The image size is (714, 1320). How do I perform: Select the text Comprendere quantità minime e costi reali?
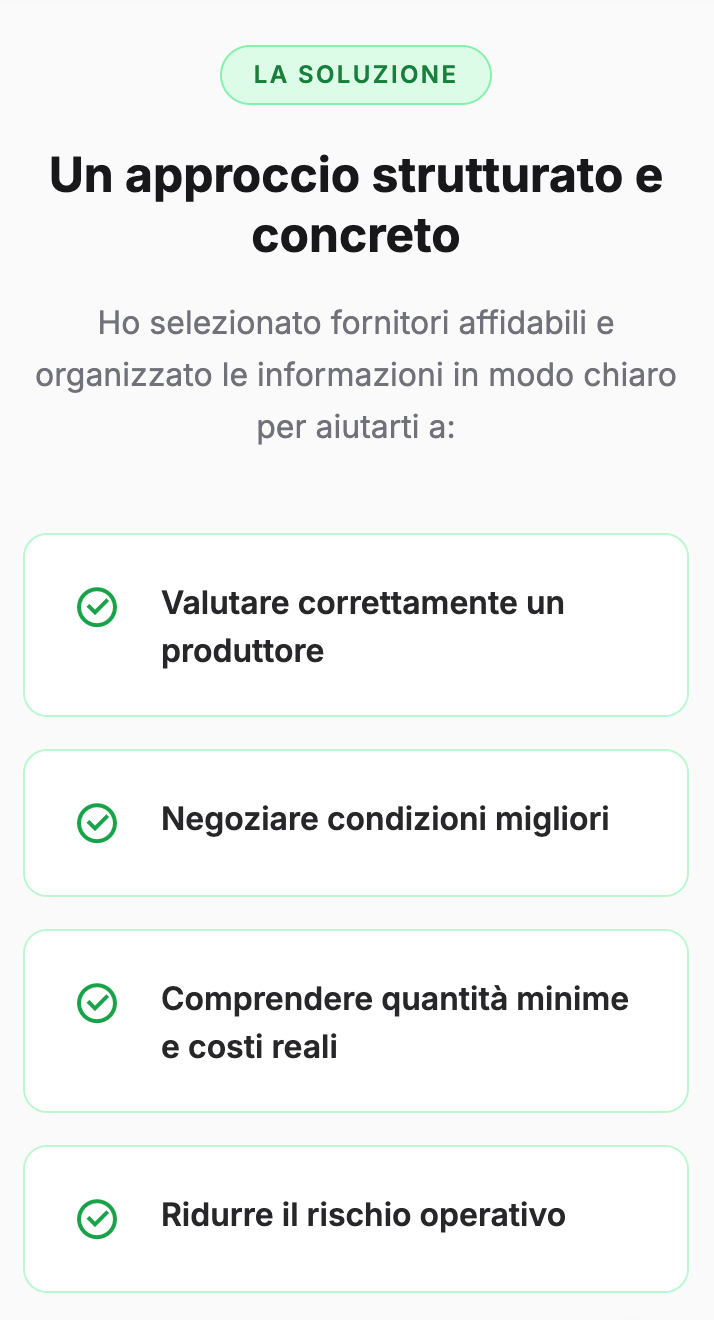click(x=394, y=1022)
